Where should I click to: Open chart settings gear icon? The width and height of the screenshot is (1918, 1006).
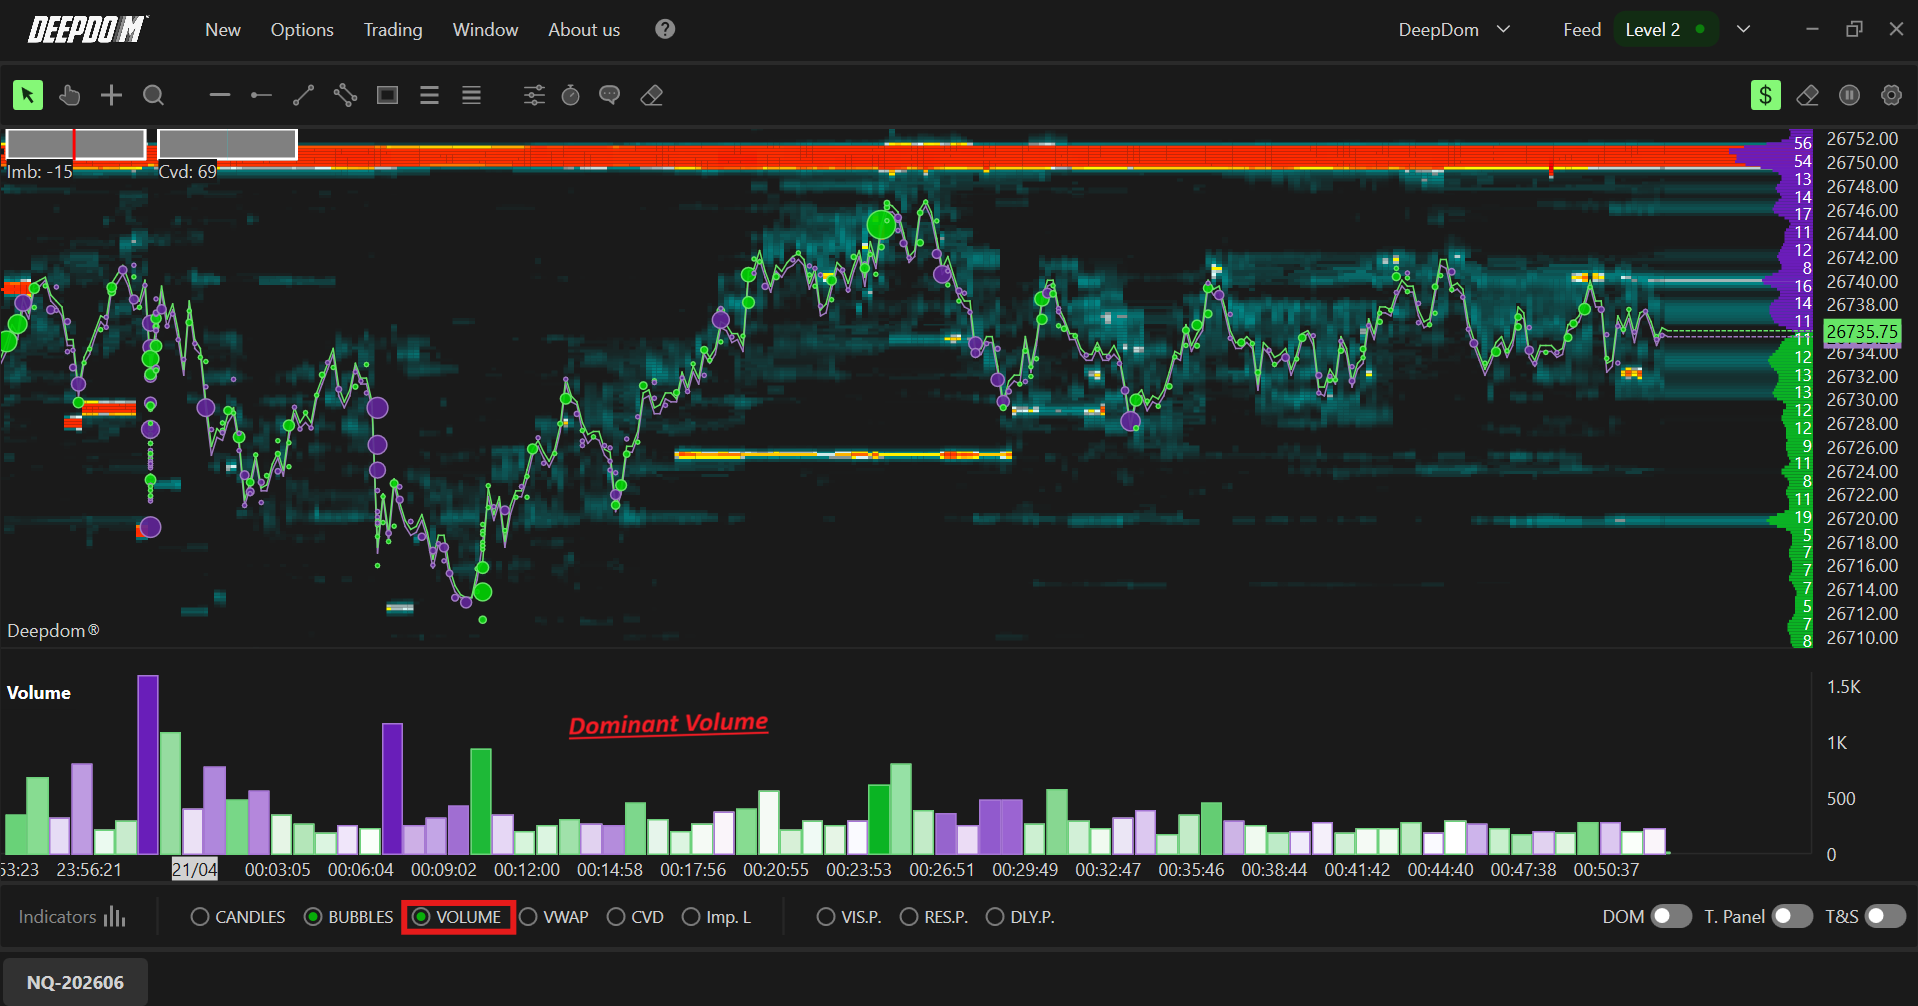(1891, 95)
